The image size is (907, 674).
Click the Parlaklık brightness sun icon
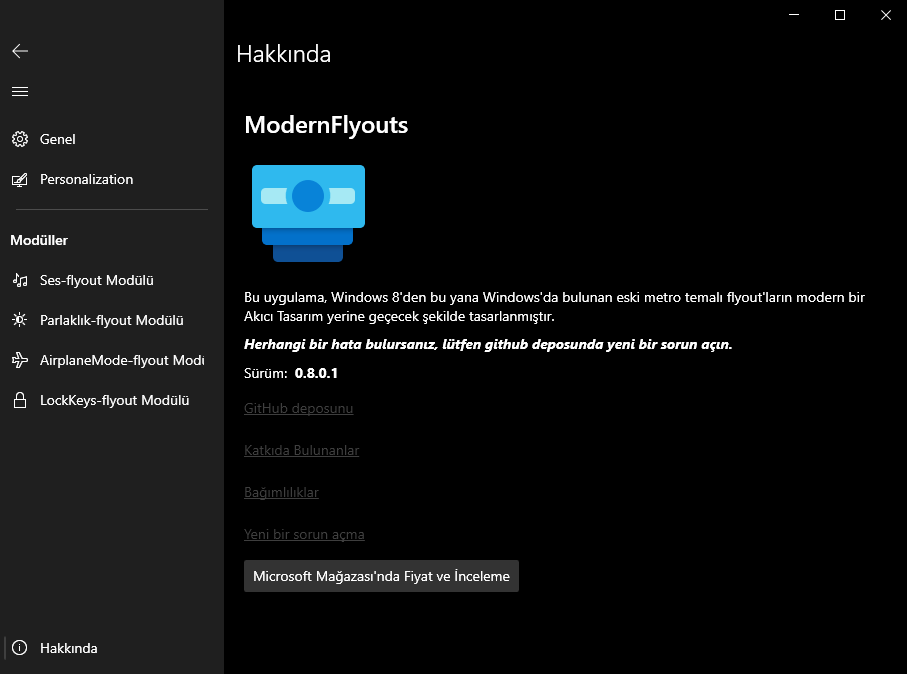coord(20,320)
